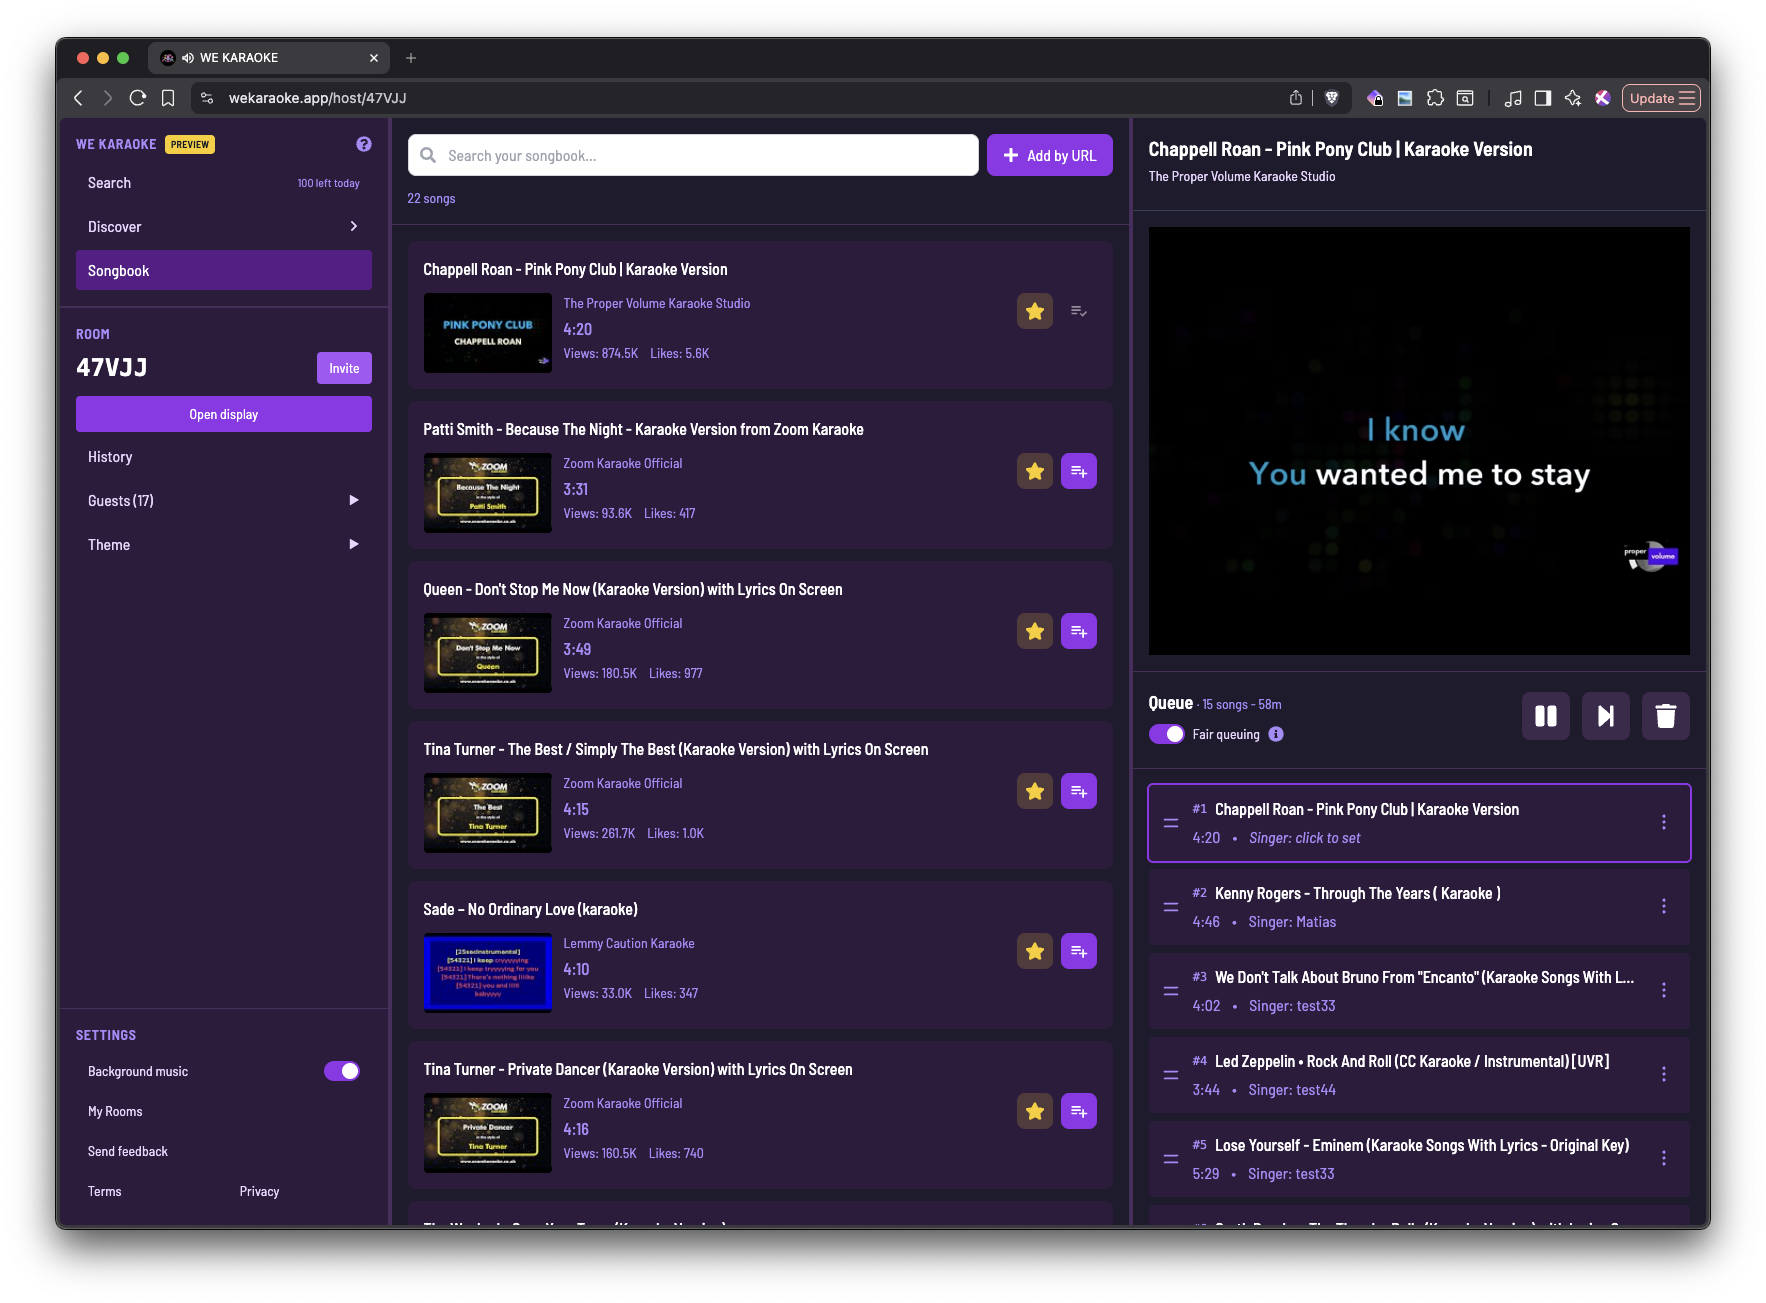
Task: Switch to the Songbook section
Action: (x=223, y=269)
